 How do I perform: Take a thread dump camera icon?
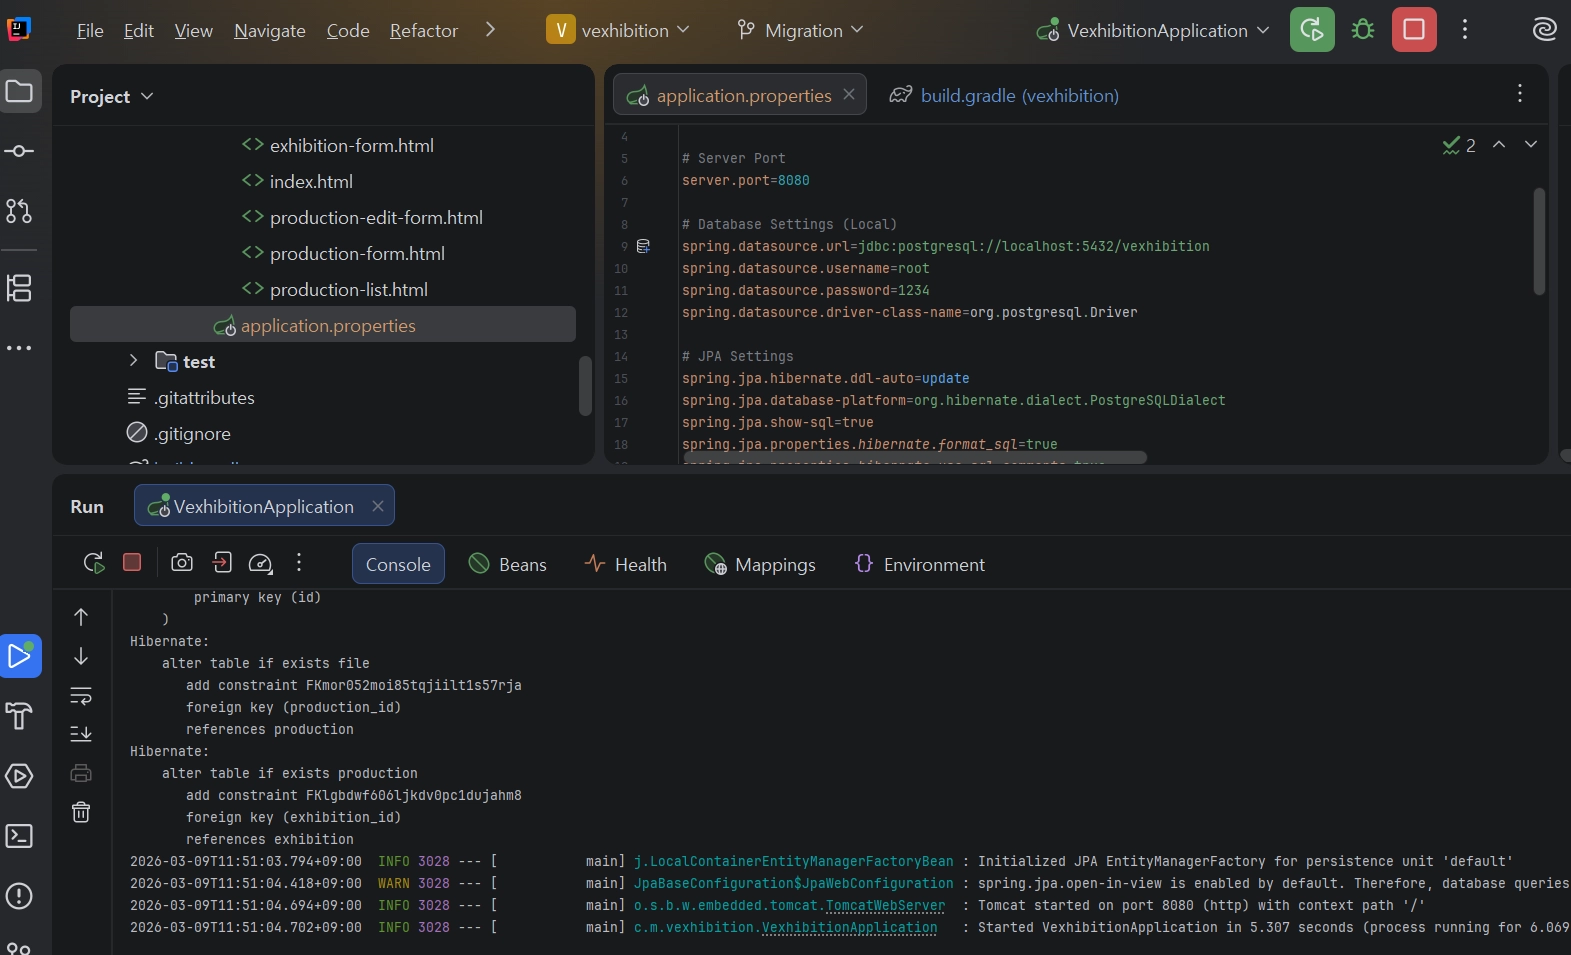(181, 563)
